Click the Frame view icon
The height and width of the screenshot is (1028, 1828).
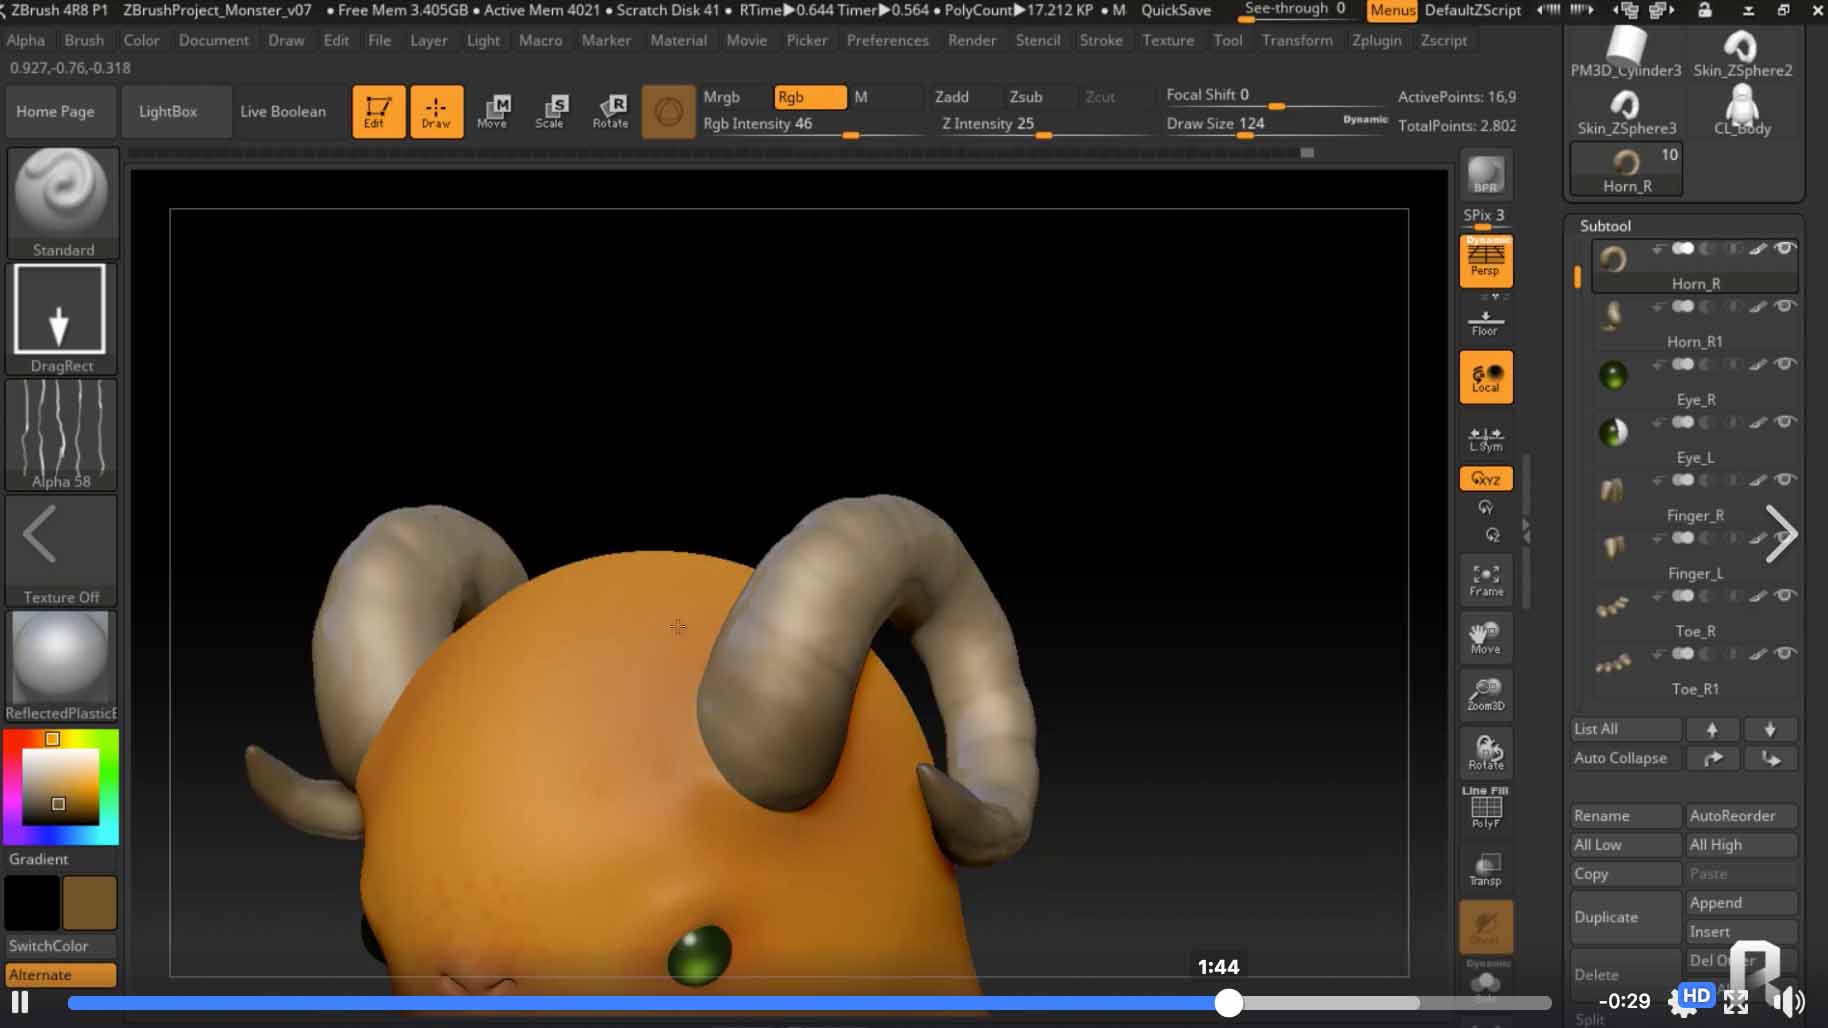point(1485,579)
